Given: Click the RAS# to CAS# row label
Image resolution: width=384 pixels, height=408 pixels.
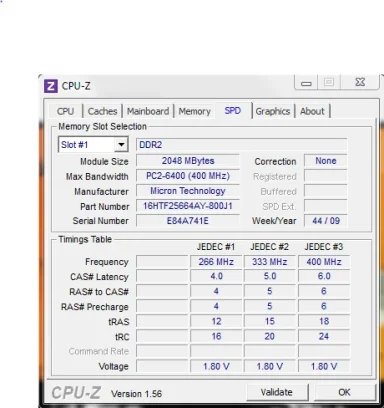Looking at the screenshot, I should click(99, 292).
